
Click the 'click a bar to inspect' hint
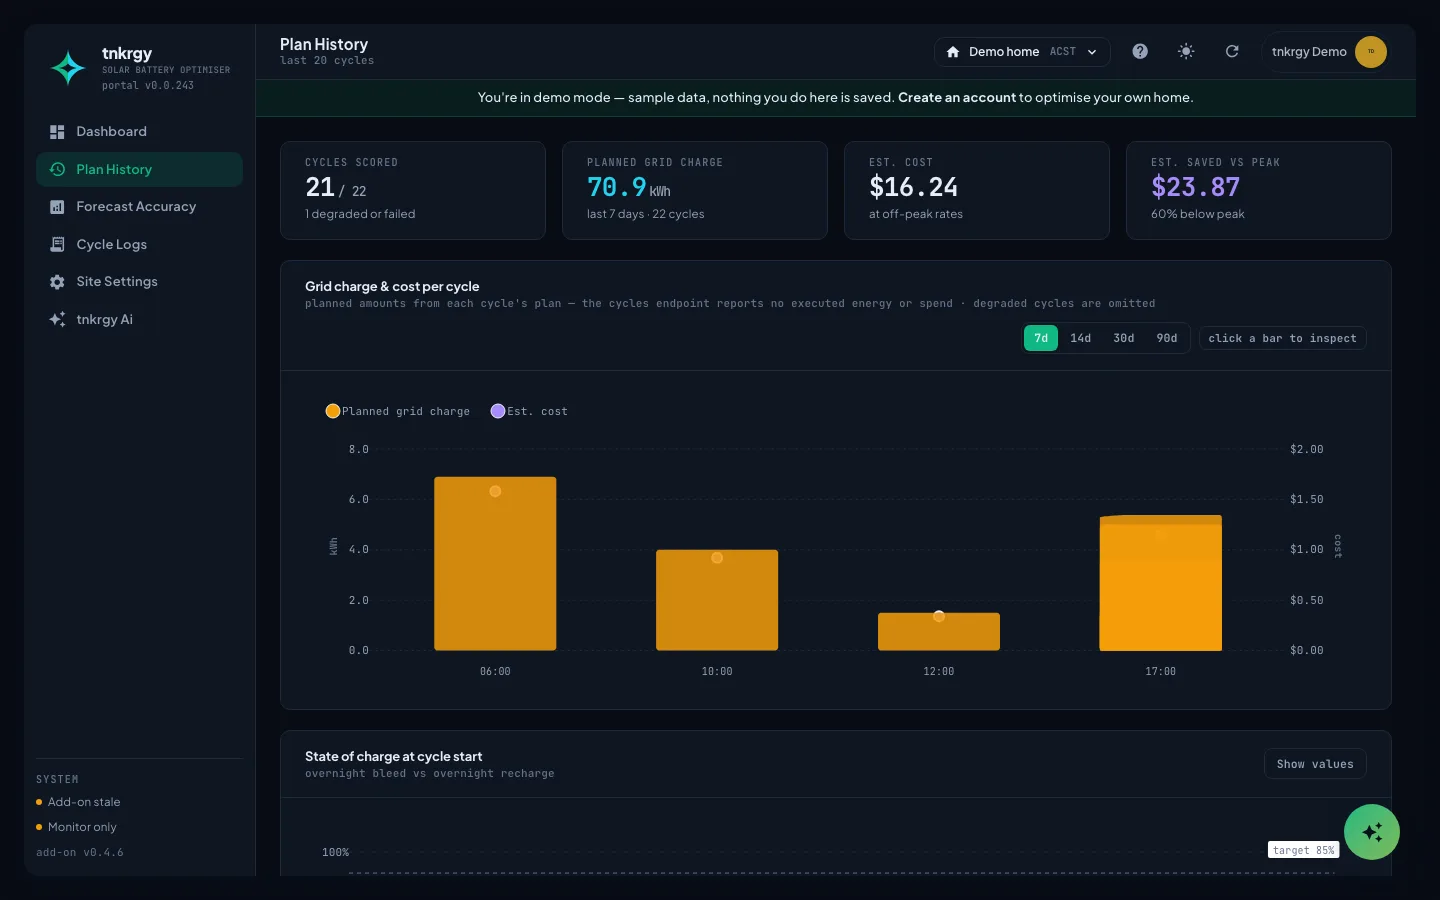(x=1282, y=338)
